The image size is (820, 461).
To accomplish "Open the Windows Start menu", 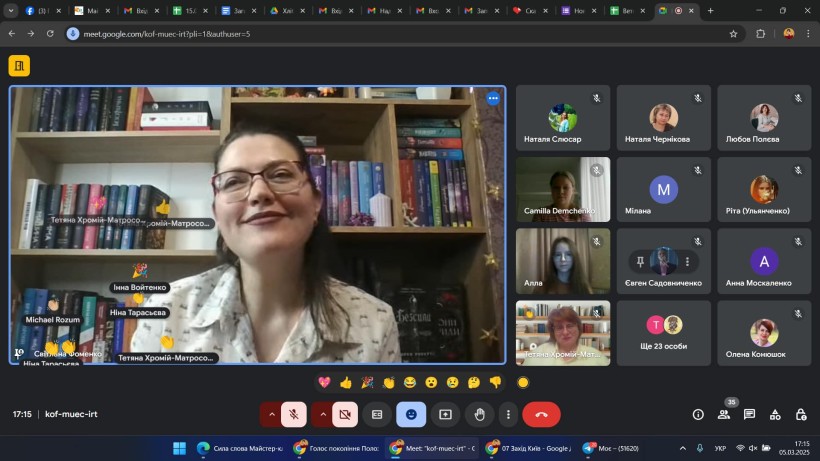I will point(179,448).
